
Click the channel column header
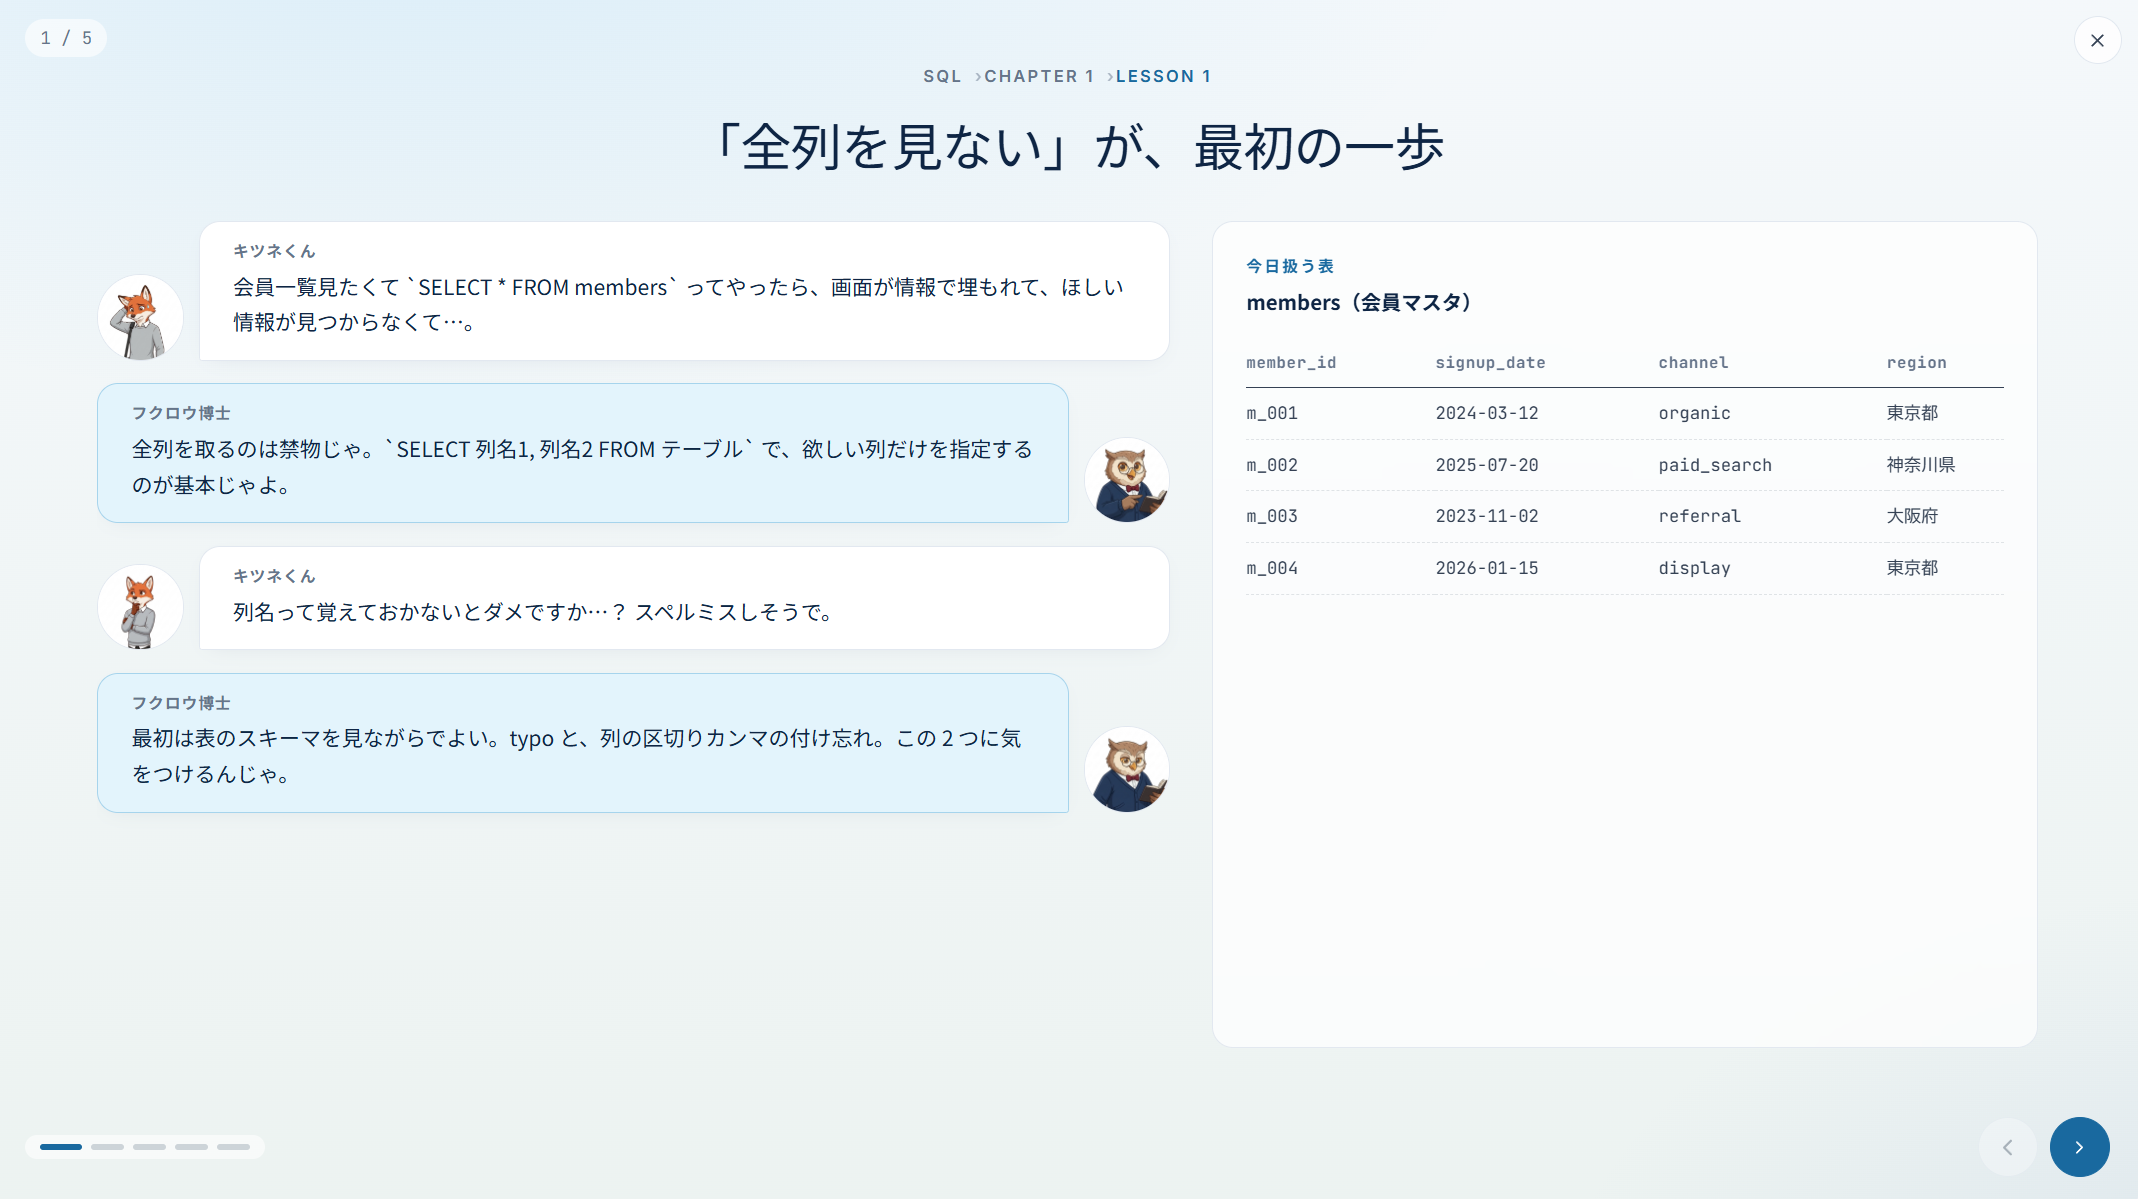pos(1693,363)
